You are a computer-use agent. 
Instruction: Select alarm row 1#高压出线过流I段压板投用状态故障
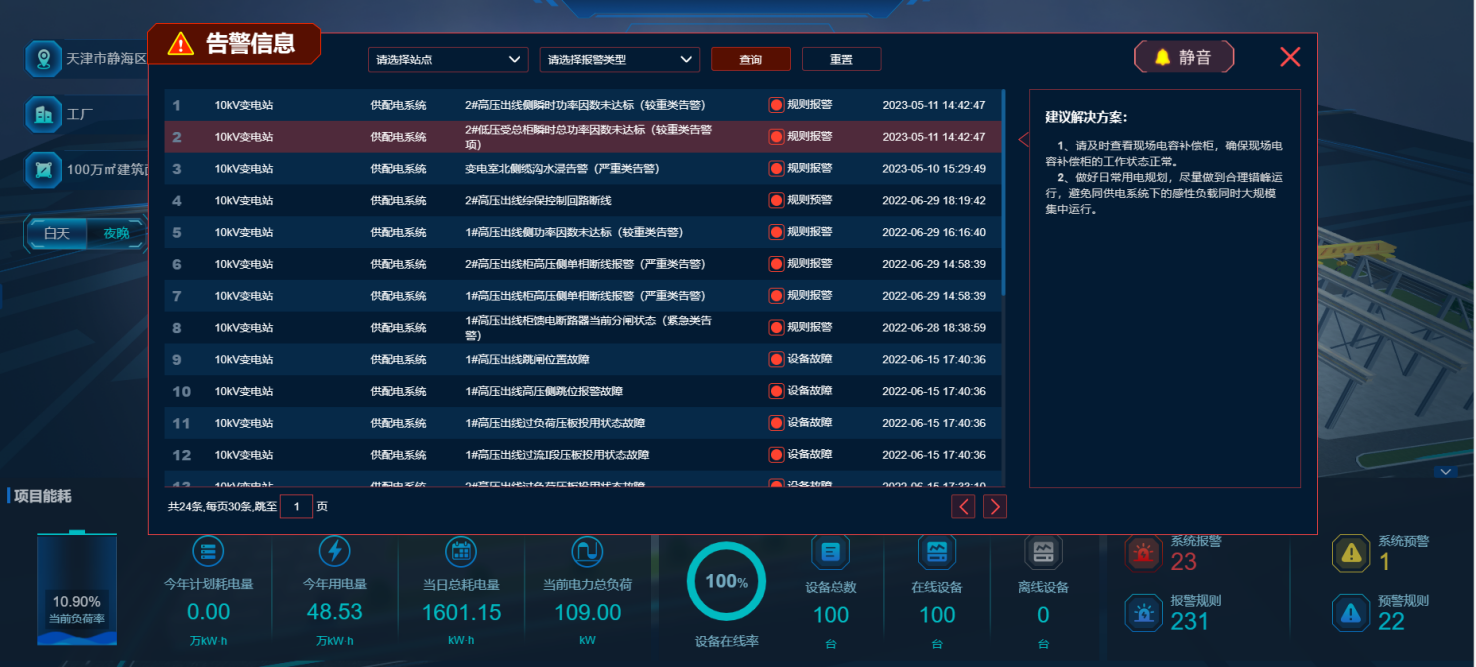point(582,455)
